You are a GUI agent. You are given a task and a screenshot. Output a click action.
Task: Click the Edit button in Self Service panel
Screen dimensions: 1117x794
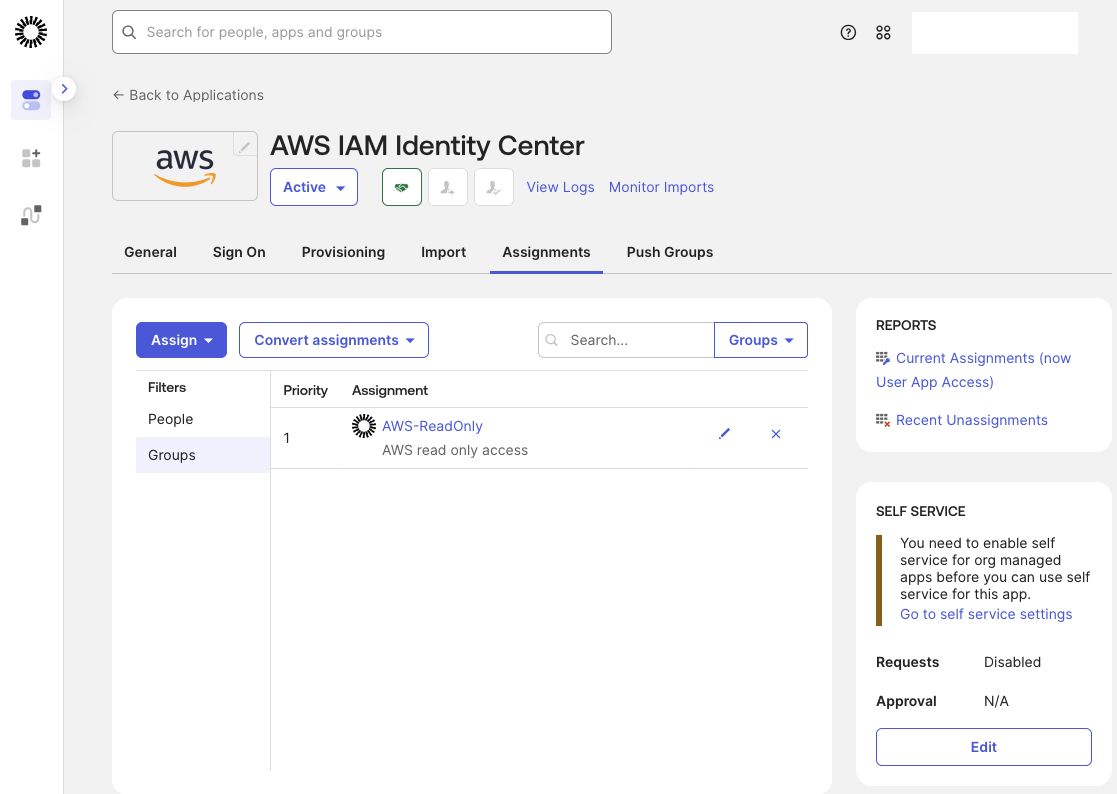click(x=983, y=747)
